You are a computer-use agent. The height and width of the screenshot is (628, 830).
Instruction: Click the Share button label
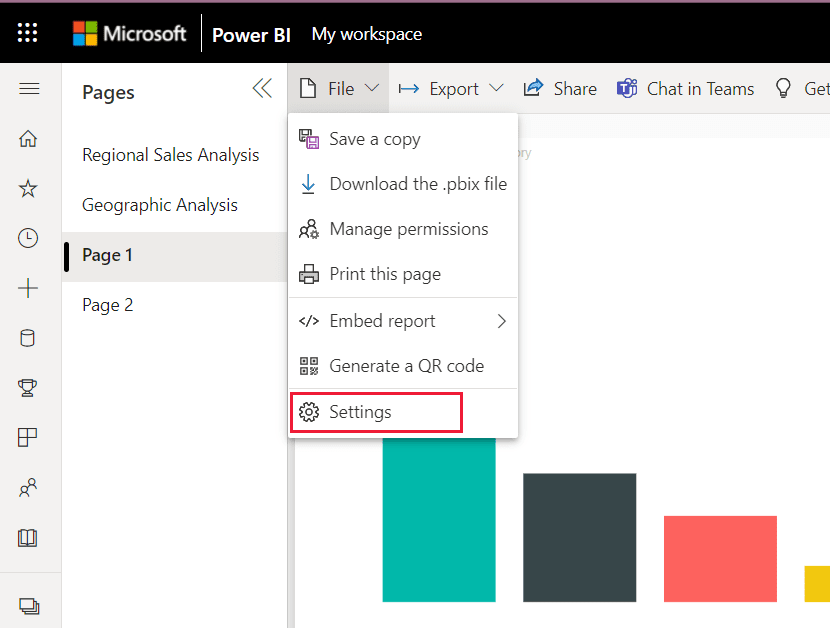(x=575, y=88)
